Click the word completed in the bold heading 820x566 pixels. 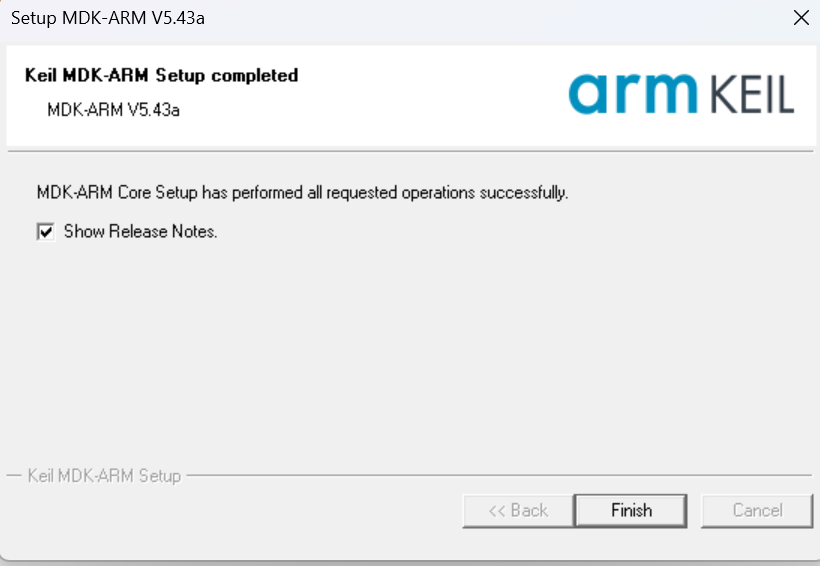click(255, 76)
